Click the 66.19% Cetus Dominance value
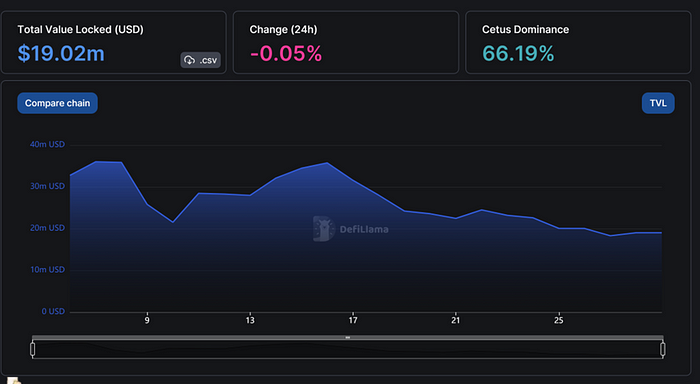The image size is (700, 384). click(518, 54)
